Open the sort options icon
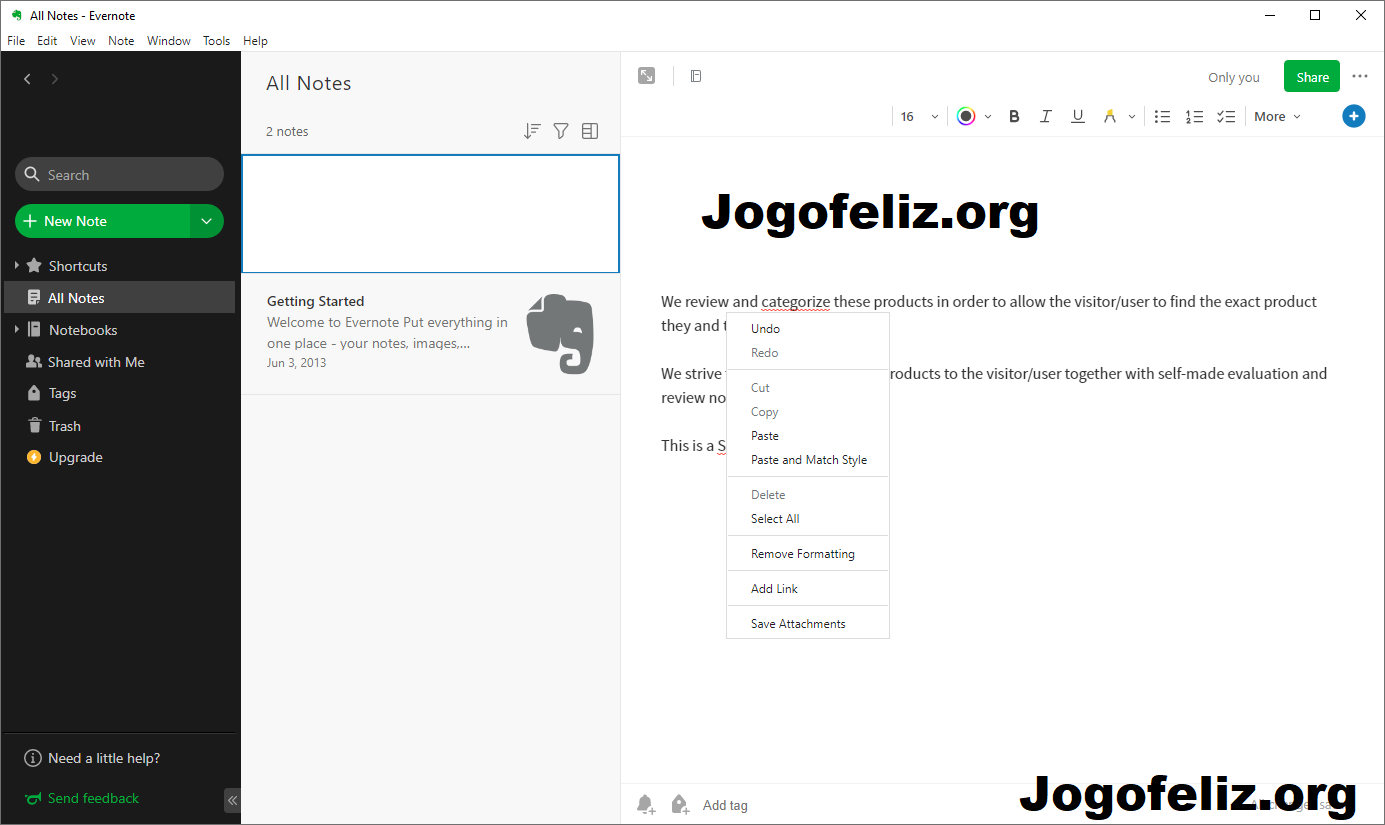The width and height of the screenshot is (1385, 825). click(532, 131)
